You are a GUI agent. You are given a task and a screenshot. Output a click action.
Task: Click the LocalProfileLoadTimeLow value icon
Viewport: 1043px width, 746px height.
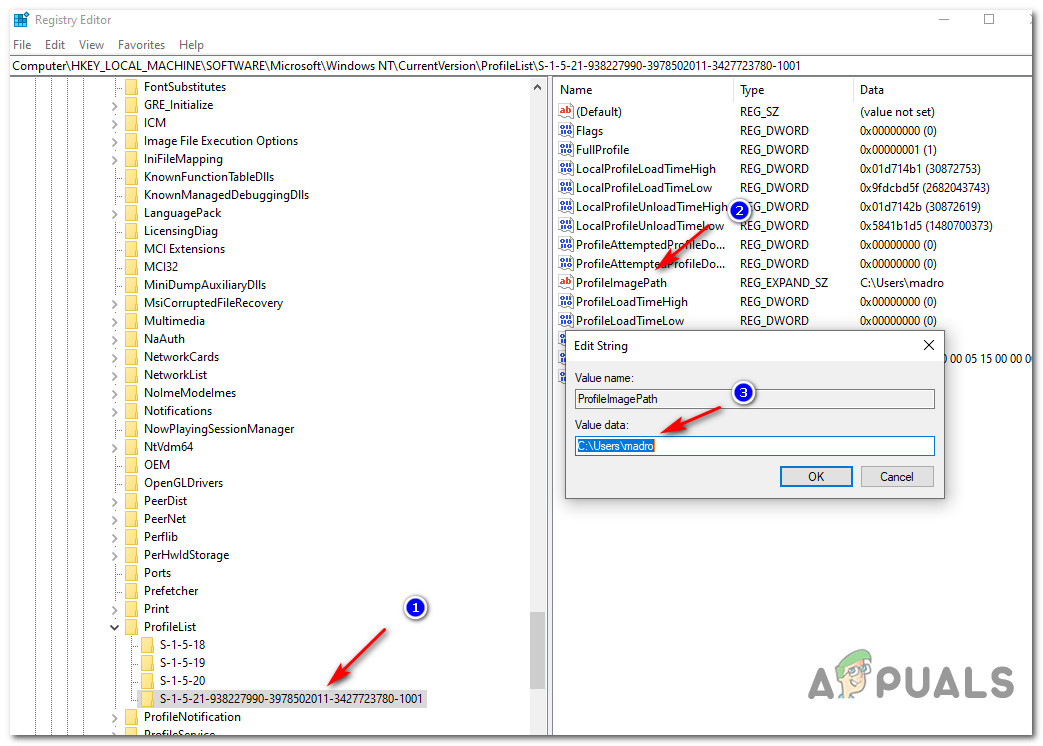tap(565, 187)
